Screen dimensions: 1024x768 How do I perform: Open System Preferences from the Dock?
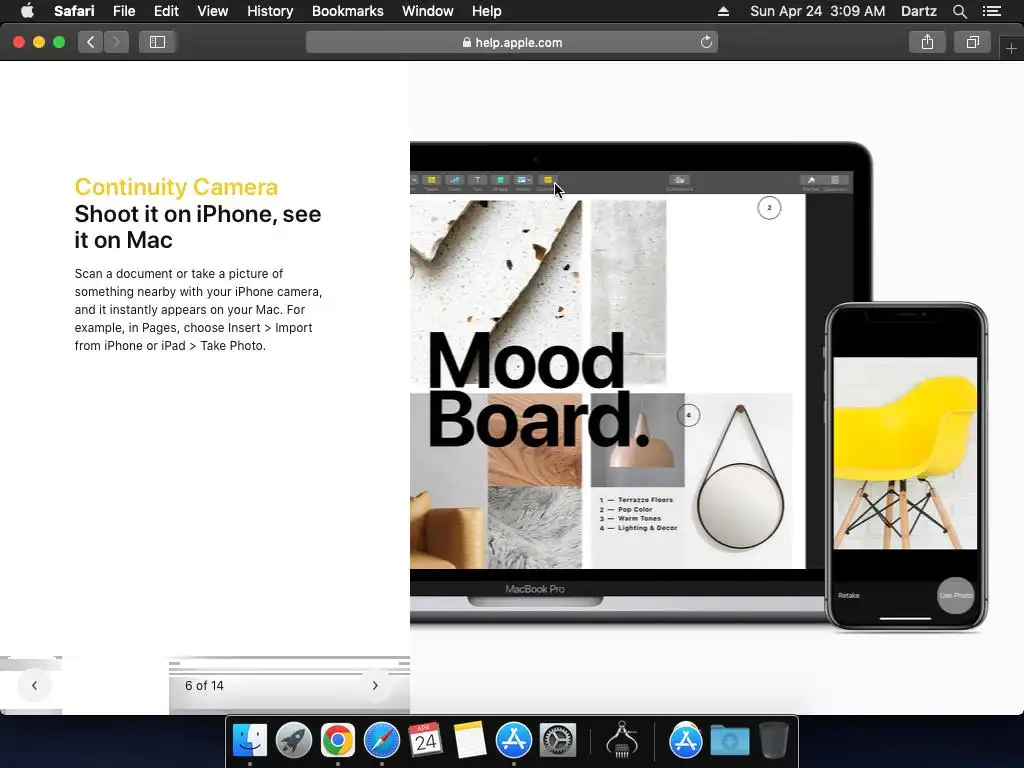pyautogui.click(x=558, y=741)
